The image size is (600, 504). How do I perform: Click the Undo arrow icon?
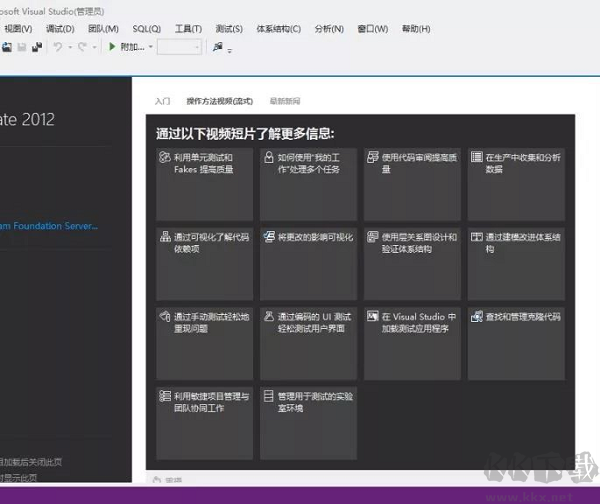coord(58,47)
